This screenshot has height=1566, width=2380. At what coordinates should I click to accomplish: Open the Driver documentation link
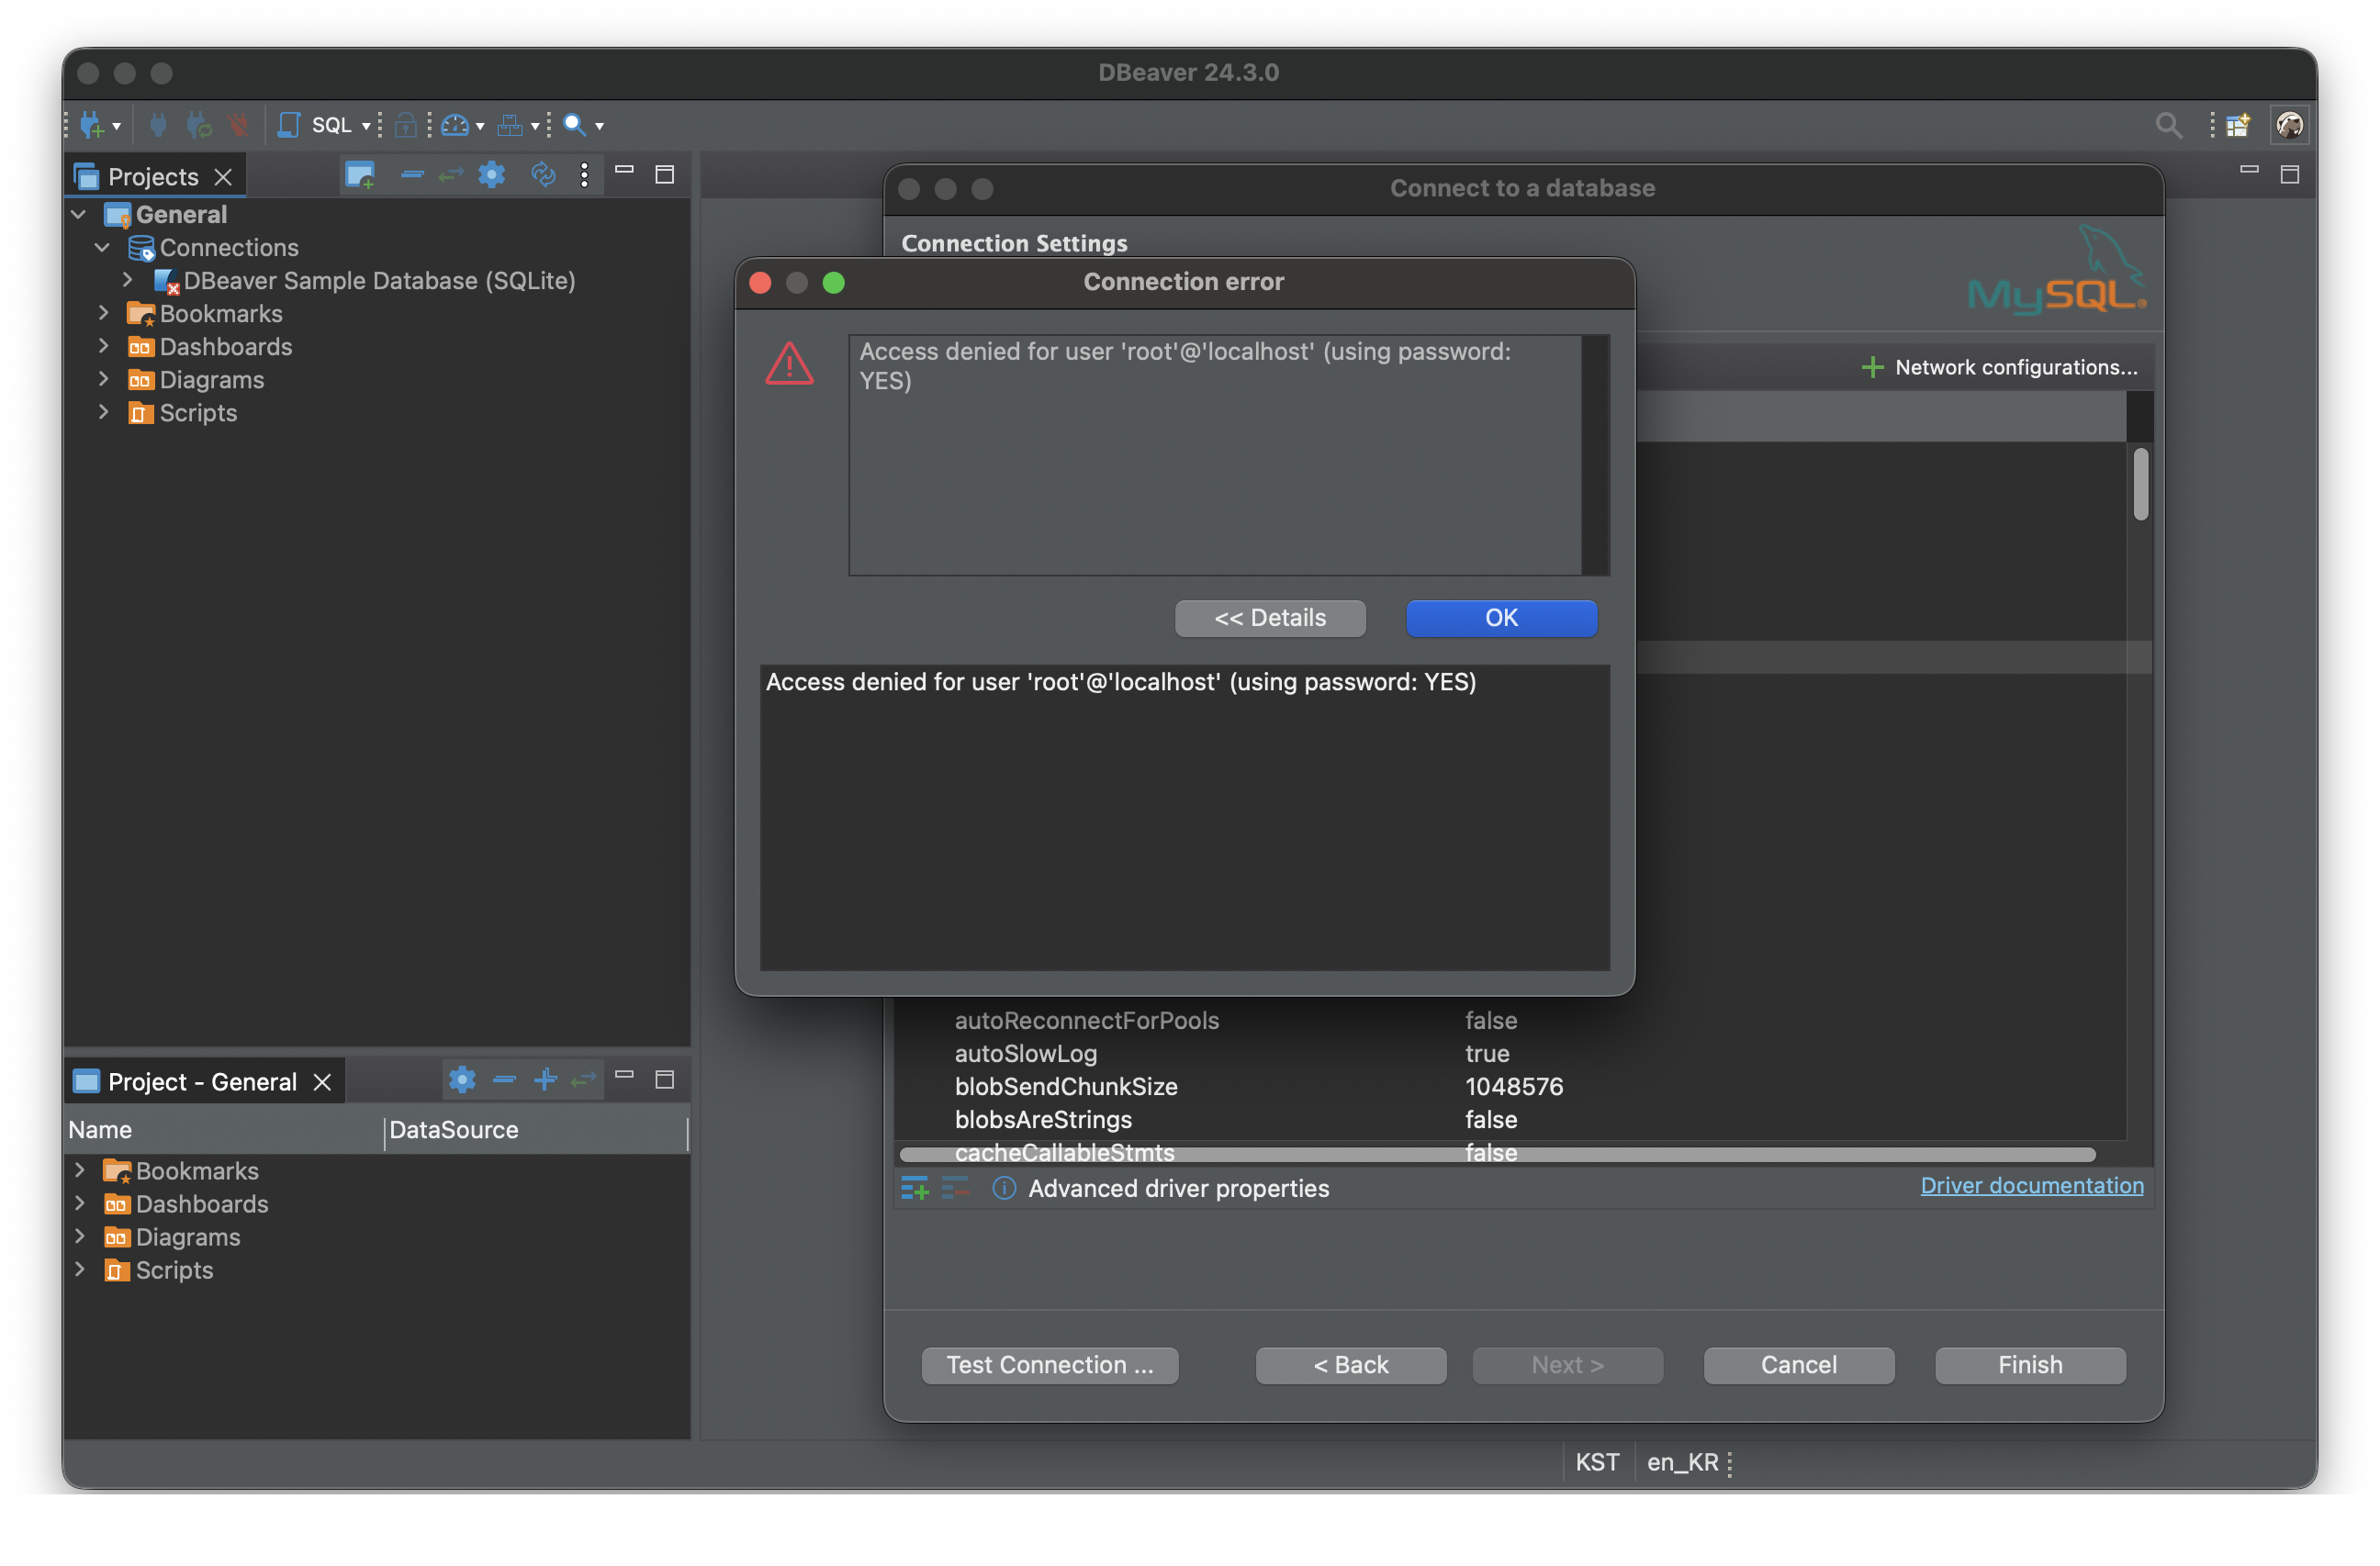click(x=2031, y=1185)
